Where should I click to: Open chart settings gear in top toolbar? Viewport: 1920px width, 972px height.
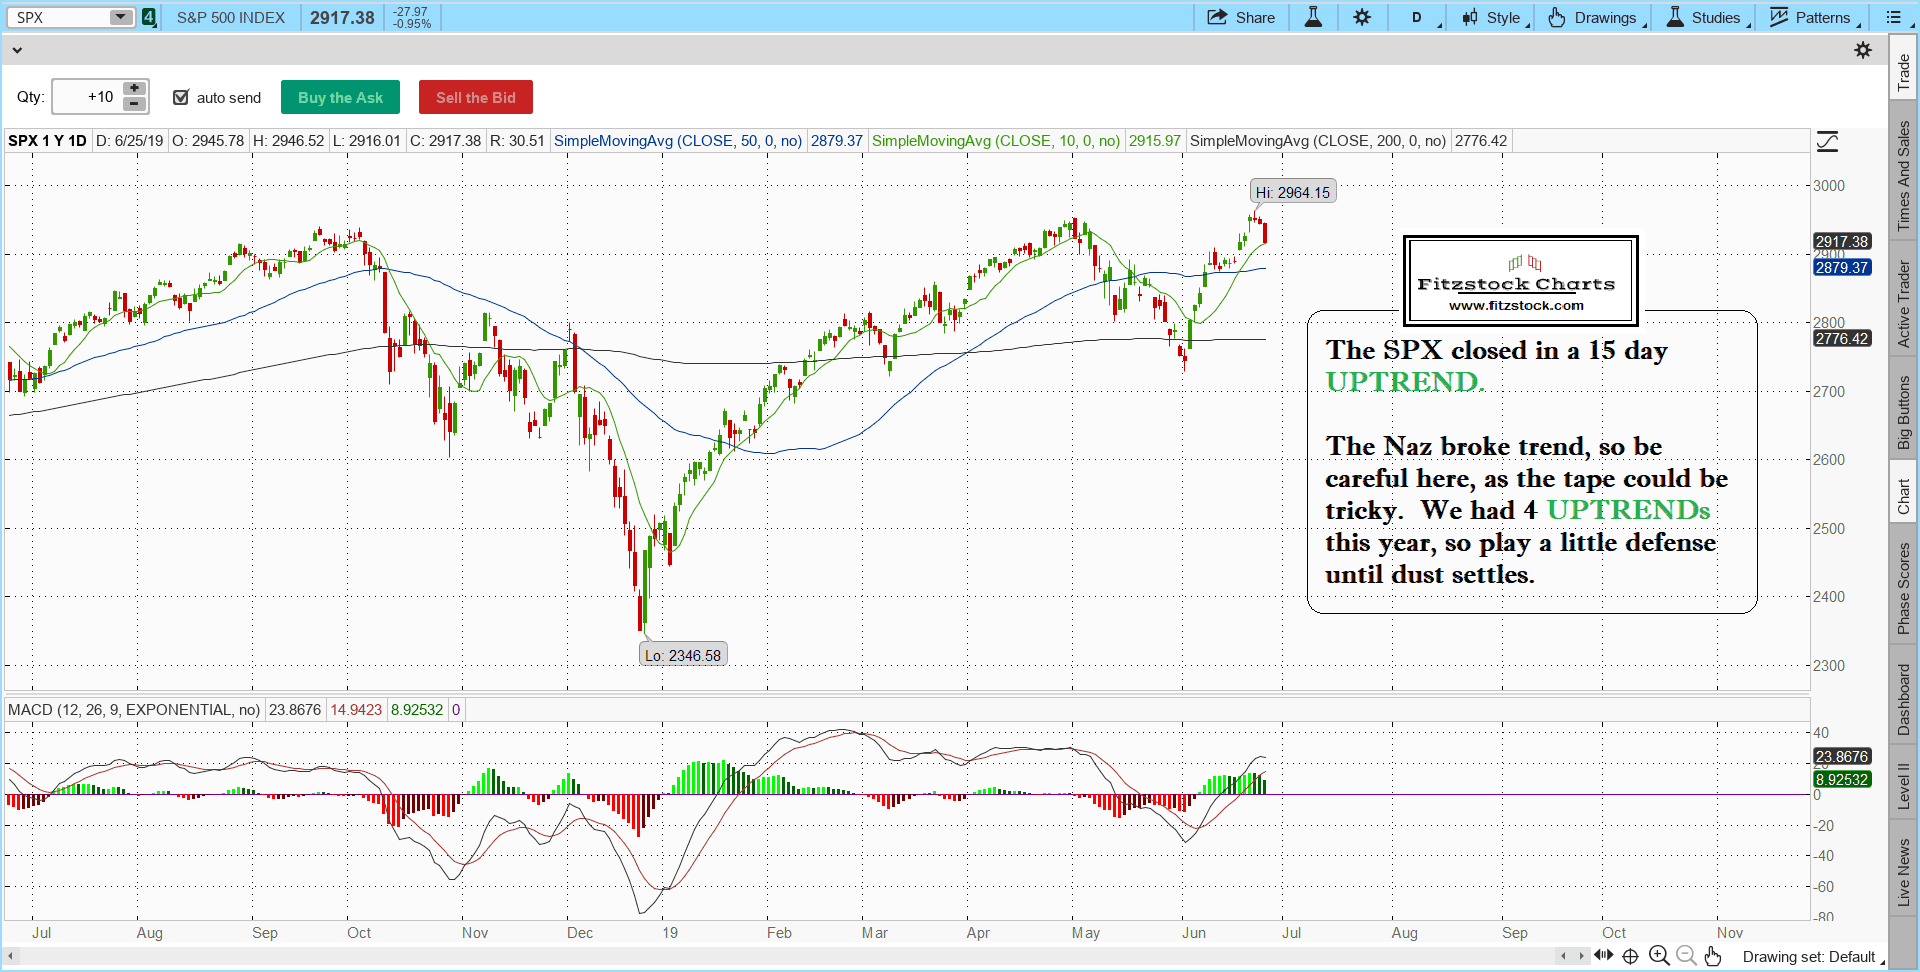pyautogui.click(x=1362, y=17)
